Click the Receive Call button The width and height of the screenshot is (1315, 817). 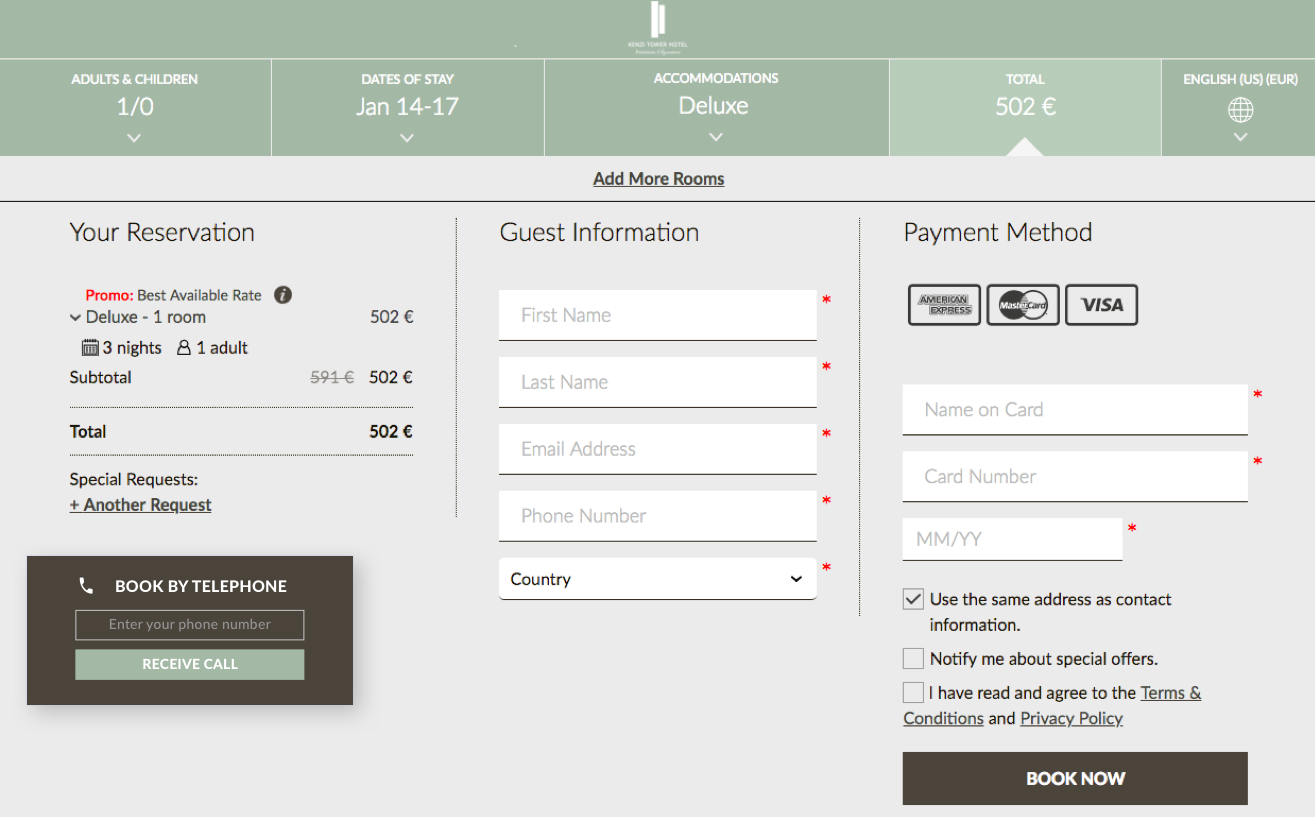(190, 664)
